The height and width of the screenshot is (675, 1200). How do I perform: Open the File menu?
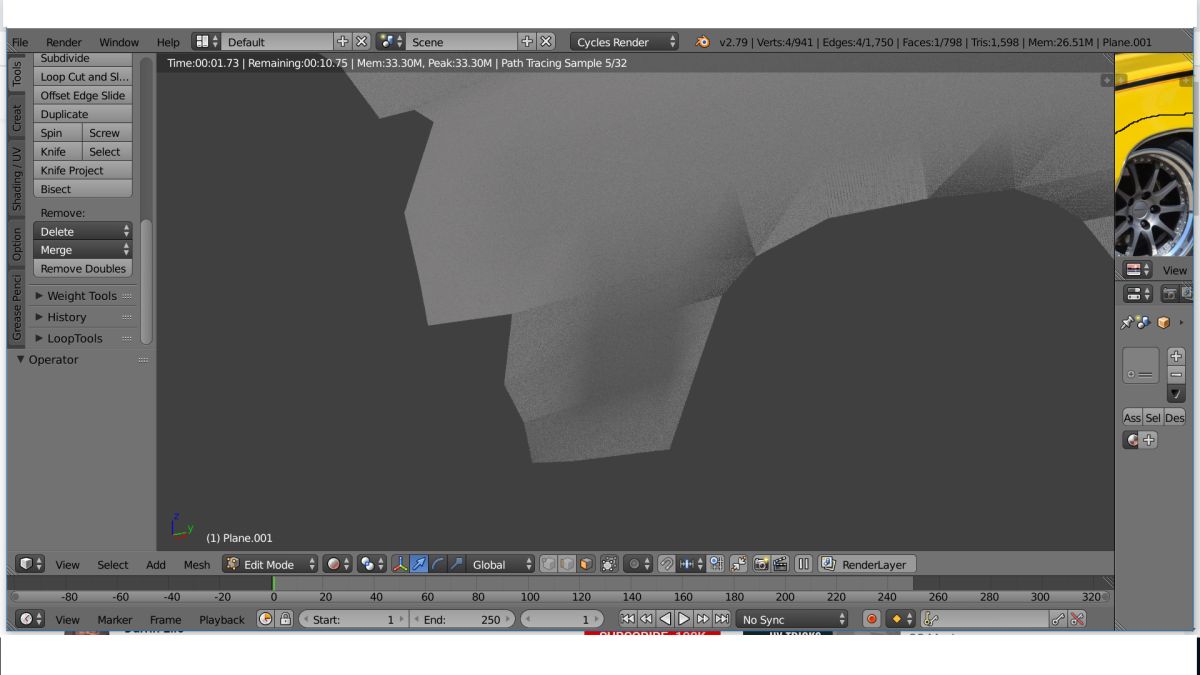tap(20, 42)
